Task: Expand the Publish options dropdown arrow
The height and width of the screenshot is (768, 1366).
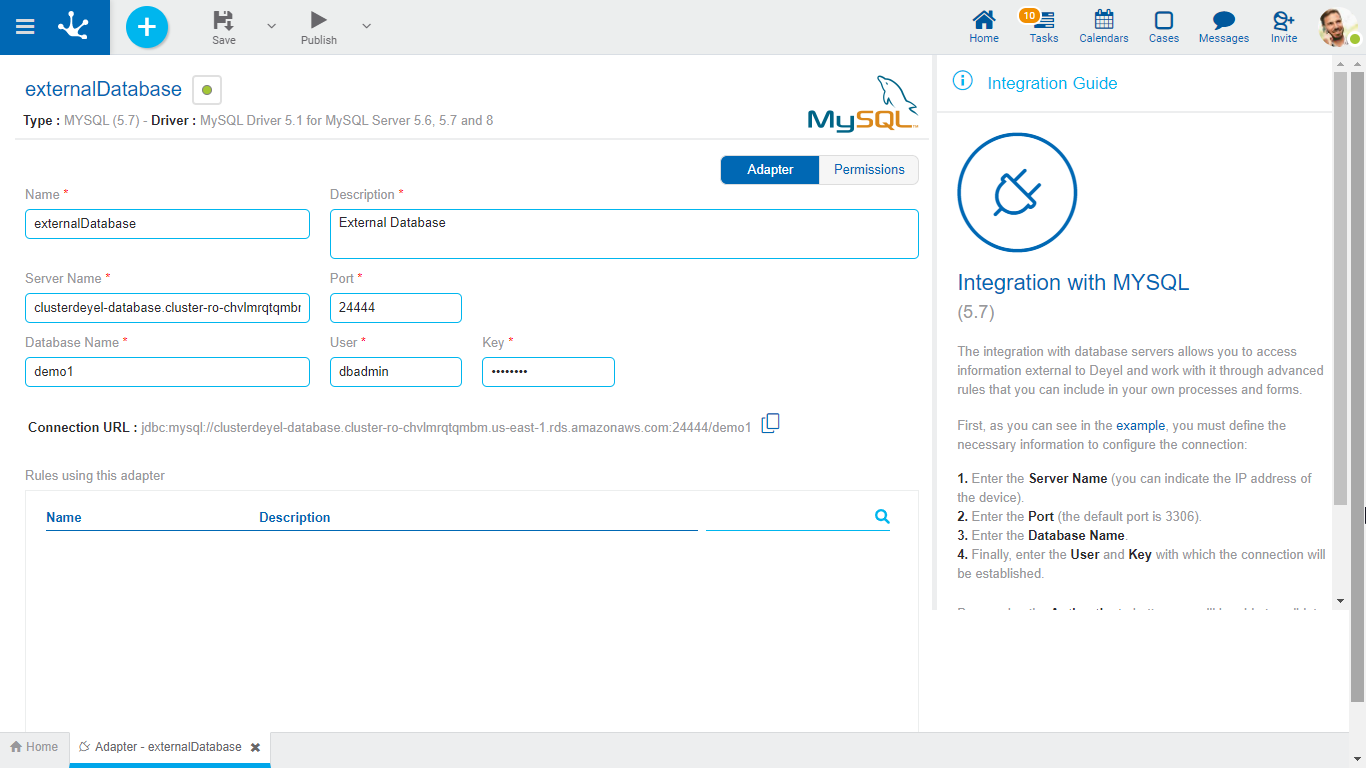Action: click(366, 26)
